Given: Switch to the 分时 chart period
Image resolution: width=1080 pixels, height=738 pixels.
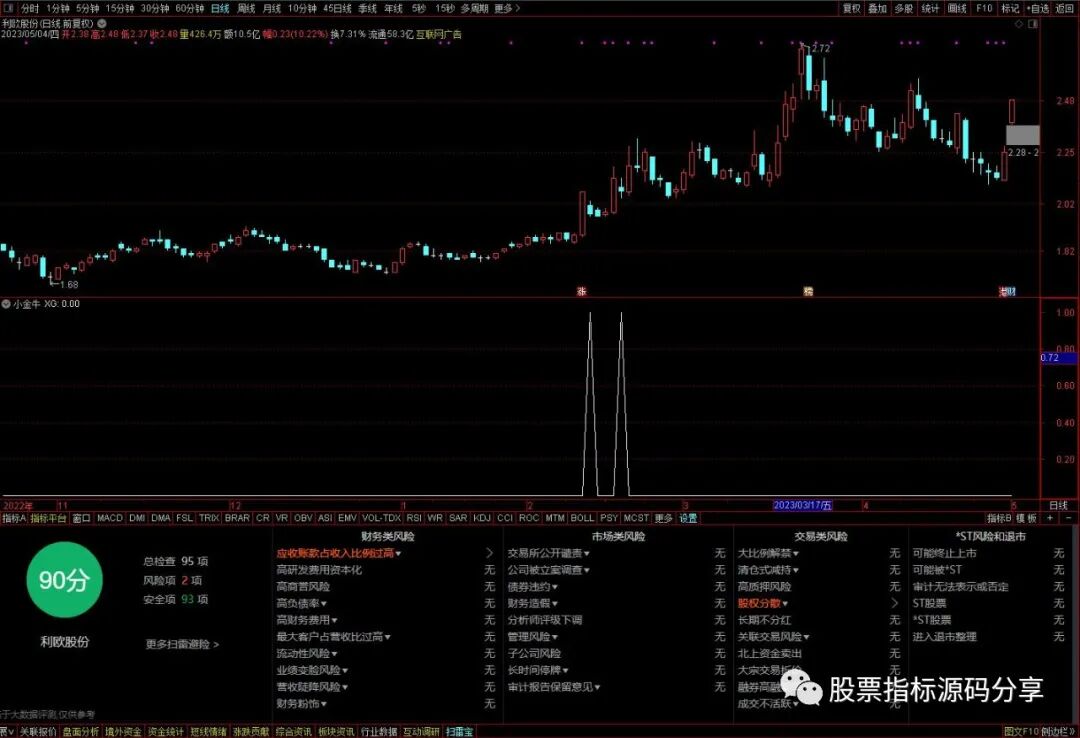Looking at the screenshot, I should coord(30,8).
